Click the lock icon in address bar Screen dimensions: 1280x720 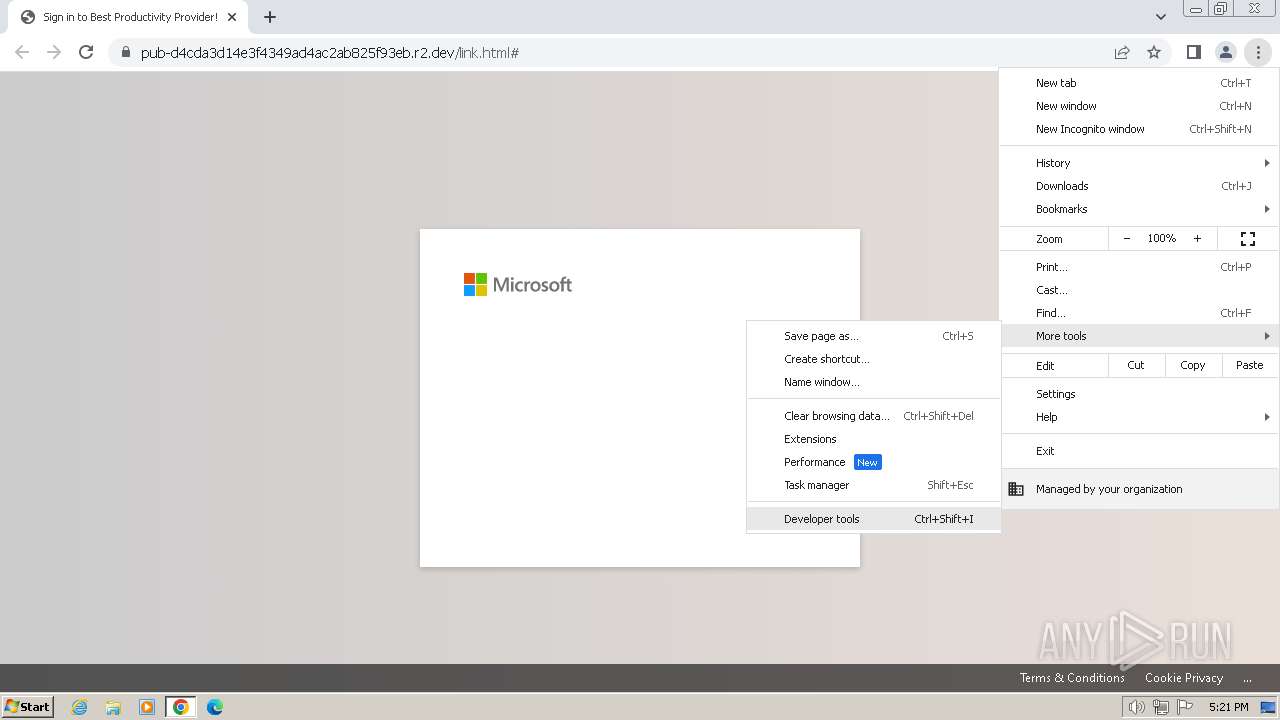[x=125, y=52]
